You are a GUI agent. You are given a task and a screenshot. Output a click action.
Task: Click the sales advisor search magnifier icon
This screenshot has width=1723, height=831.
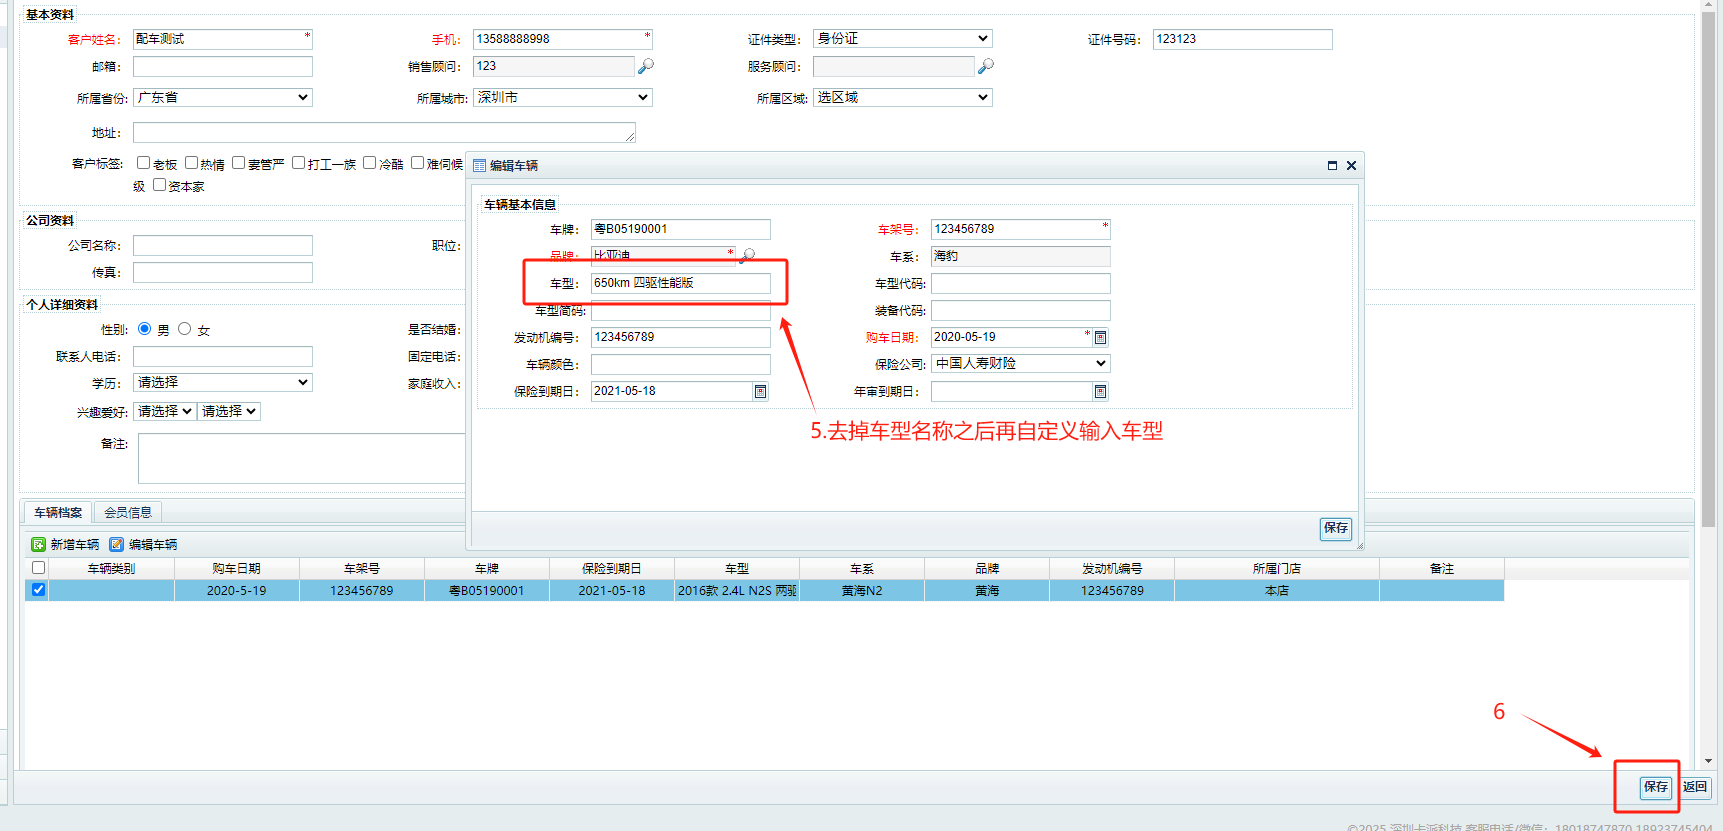(x=646, y=66)
